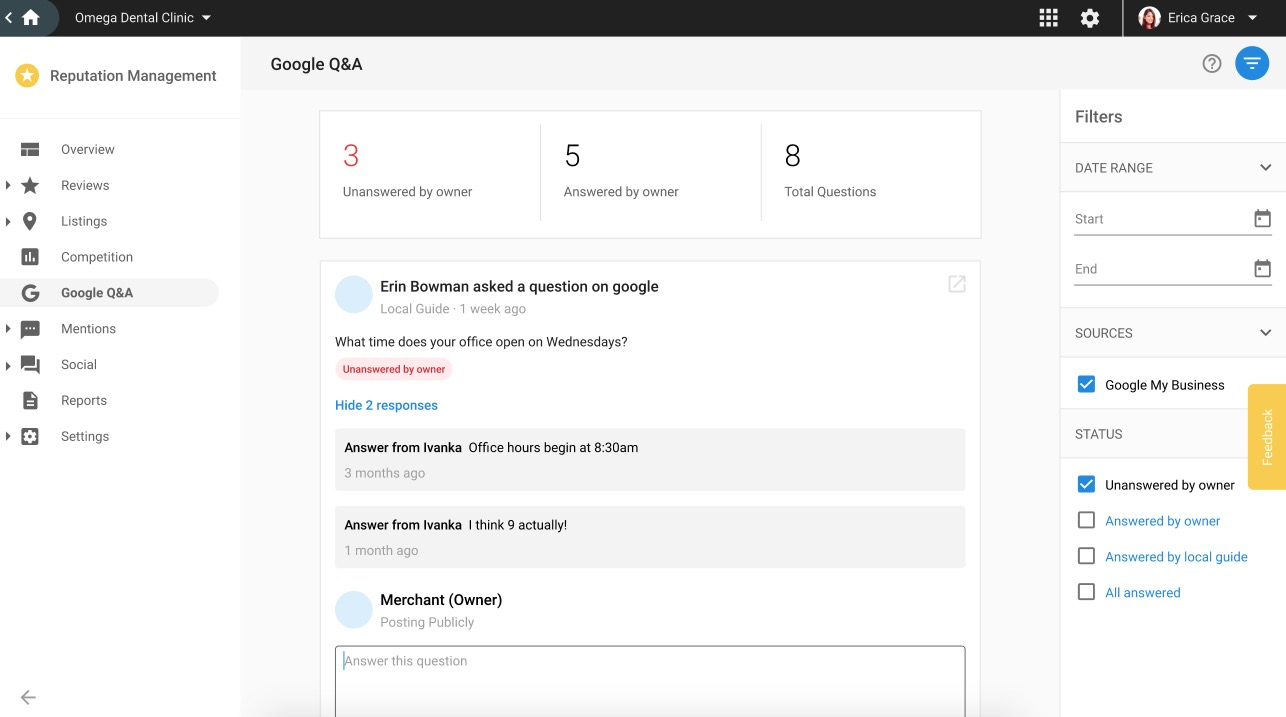Expand the Mentions submenu arrow

[x=8, y=329]
